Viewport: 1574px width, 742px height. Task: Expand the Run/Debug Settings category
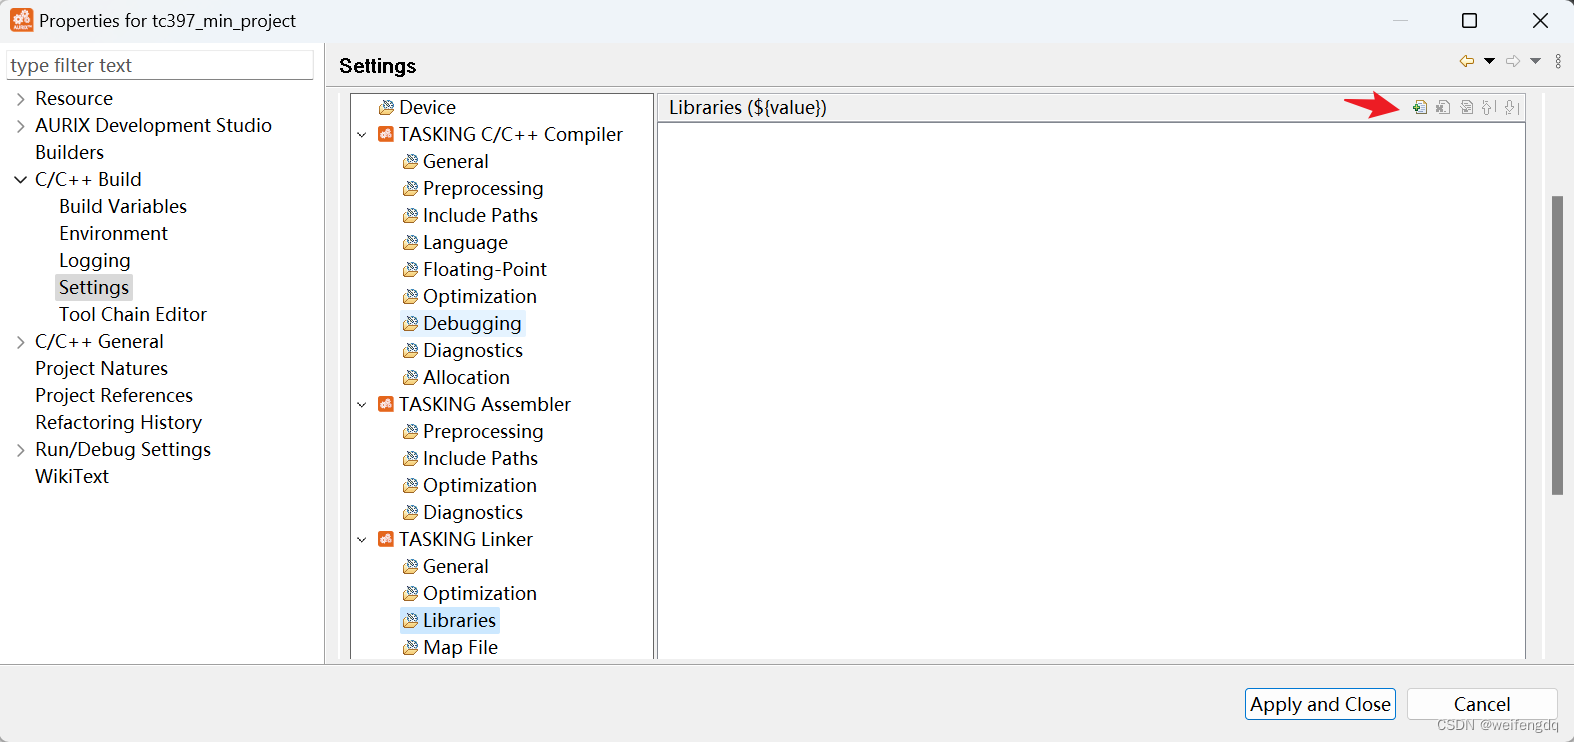[20, 450]
